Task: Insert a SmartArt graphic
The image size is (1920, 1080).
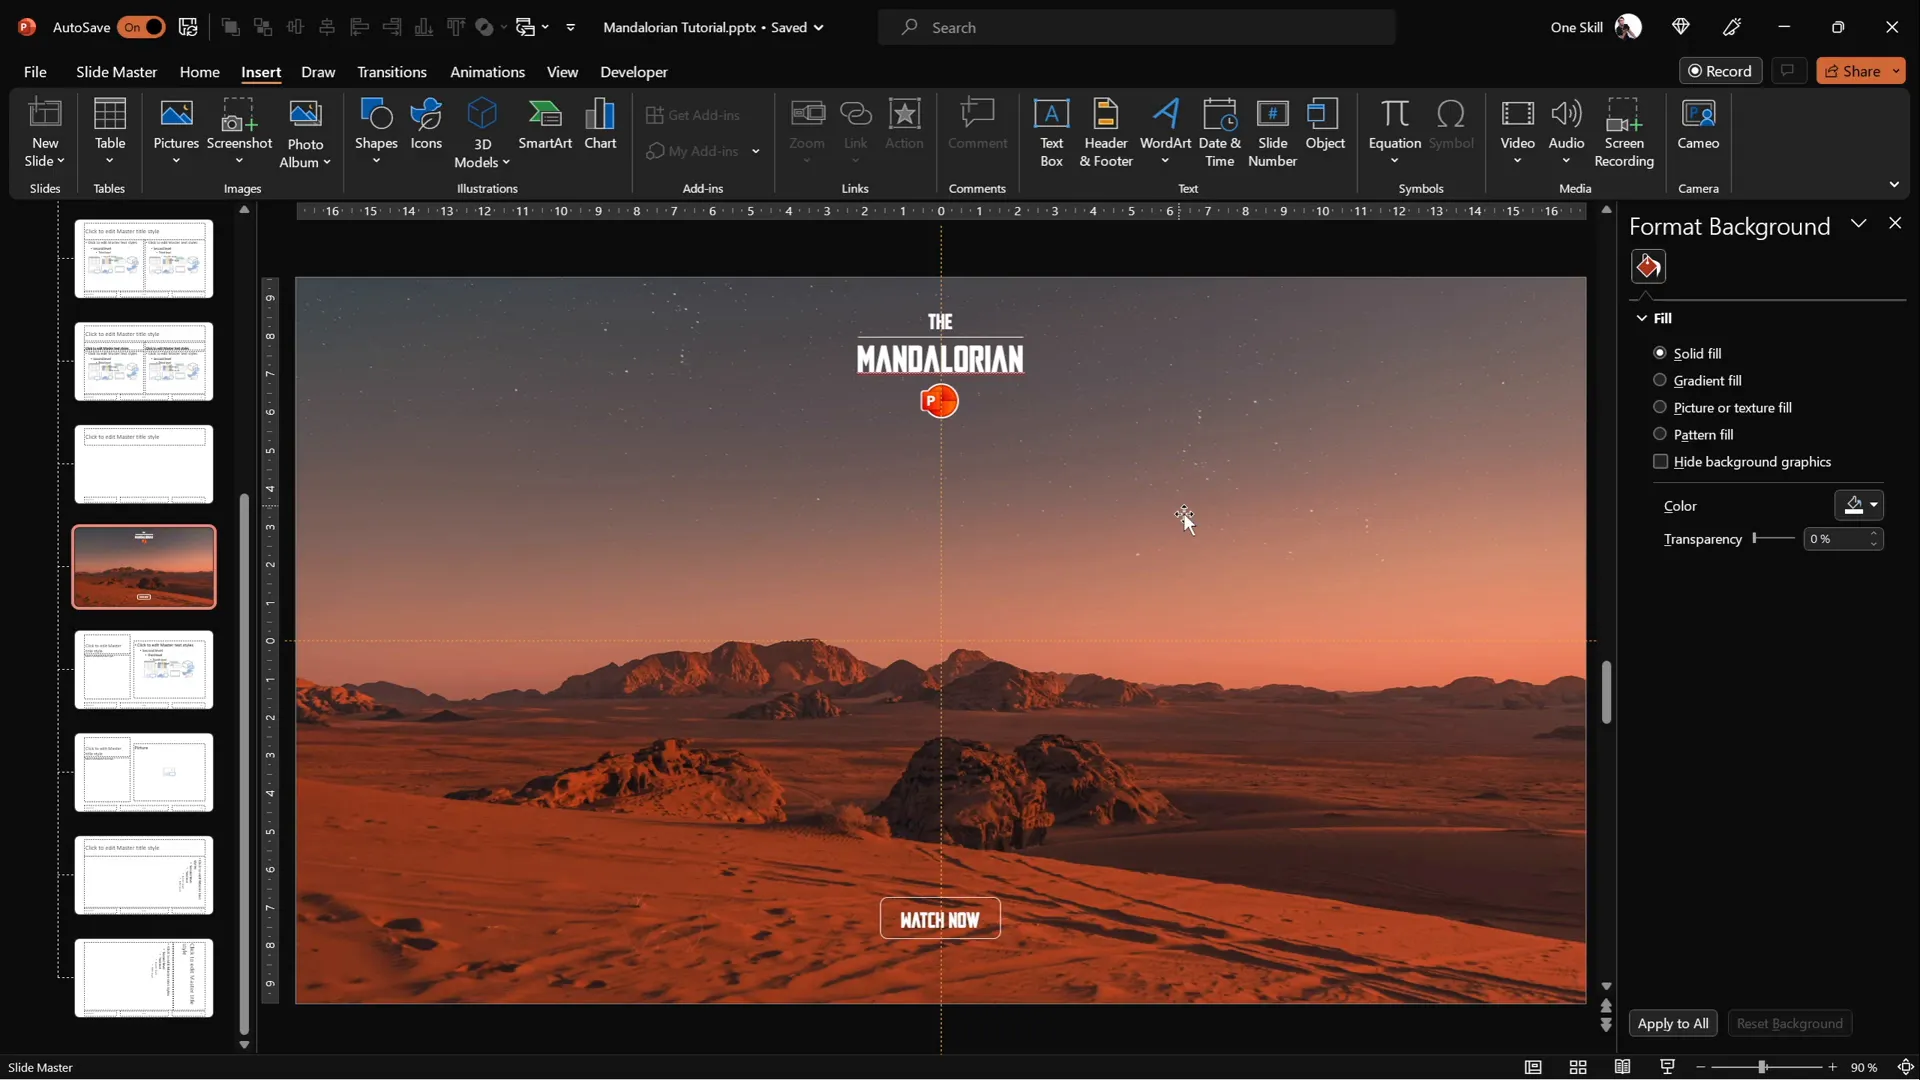Action: point(545,124)
